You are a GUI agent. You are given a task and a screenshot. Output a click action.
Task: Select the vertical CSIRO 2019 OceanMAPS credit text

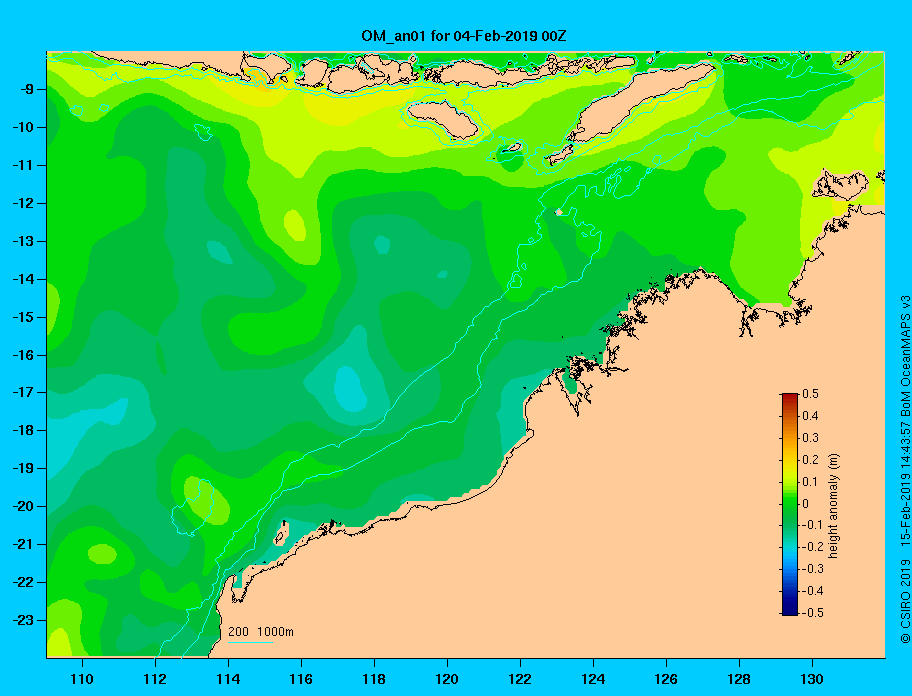tap(904, 469)
